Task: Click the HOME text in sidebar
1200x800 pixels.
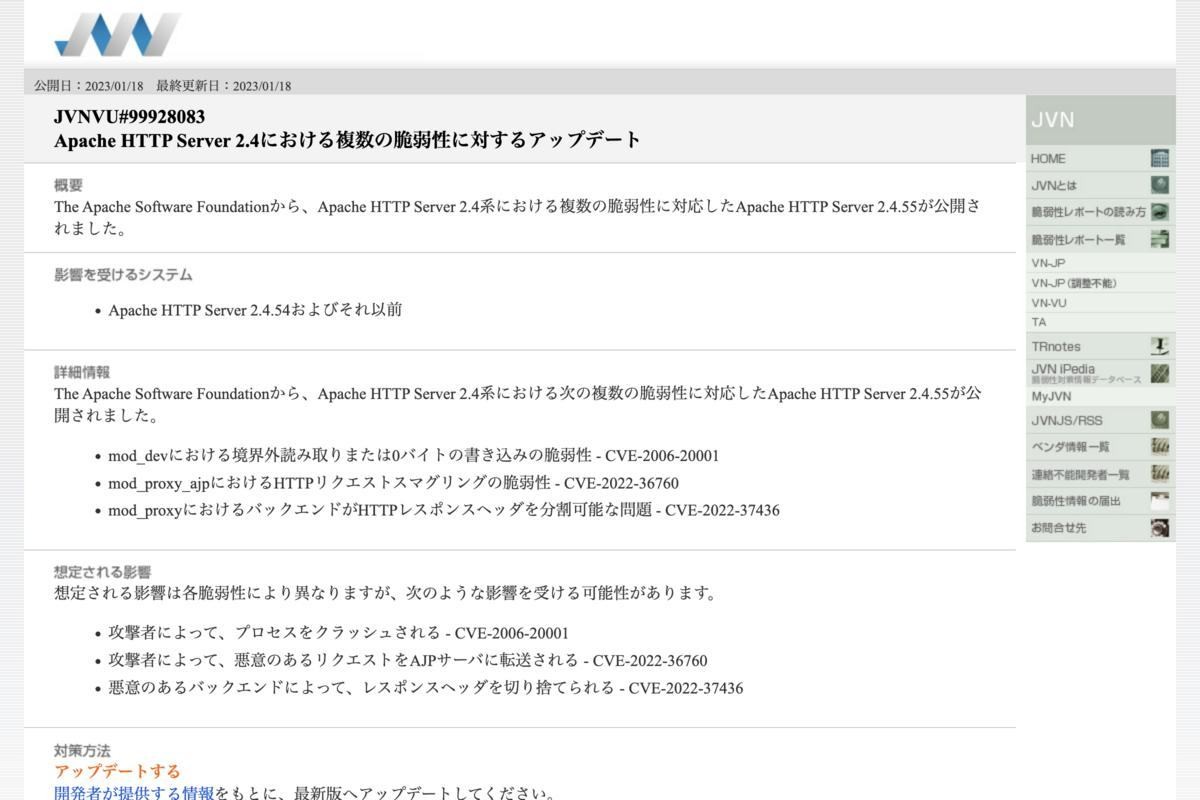Action: point(1048,158)
